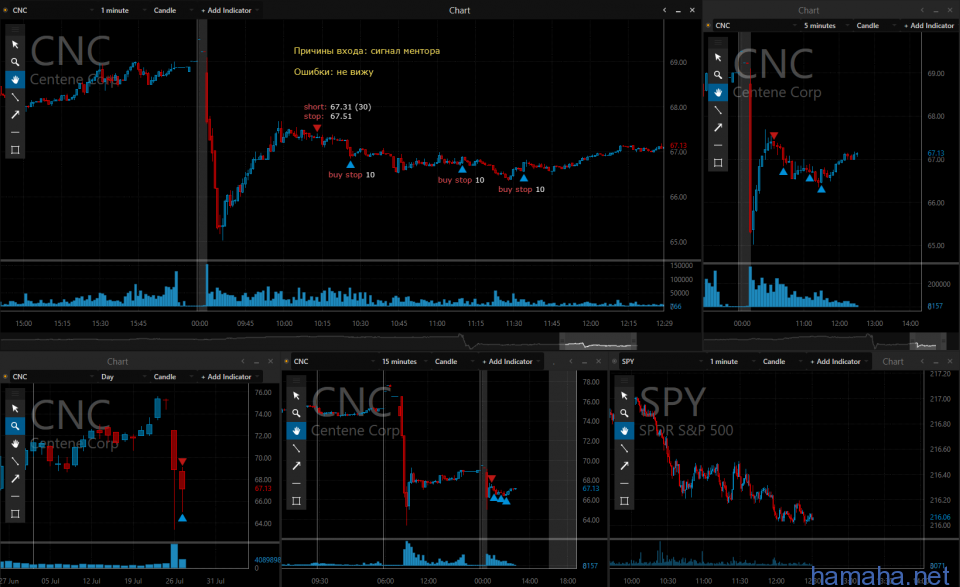The width and height of the screenshot is (960, 587).
Task: Select the horizontal line tool in CNC 5-minute chart
Action: coord(718,145)
